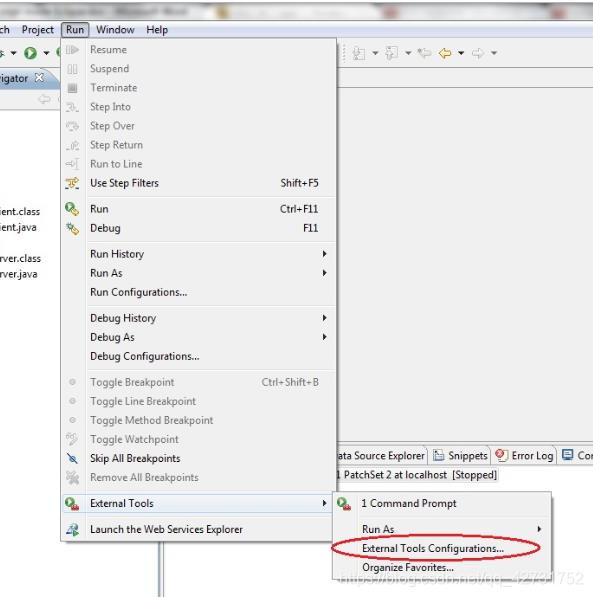Click the Snippets tab icon
The width and height of the screenshot is (593, 597).
[x=439, y=455]
